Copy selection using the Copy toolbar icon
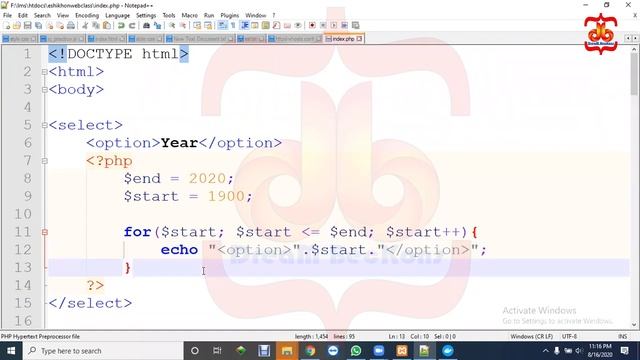 (96, 25)
